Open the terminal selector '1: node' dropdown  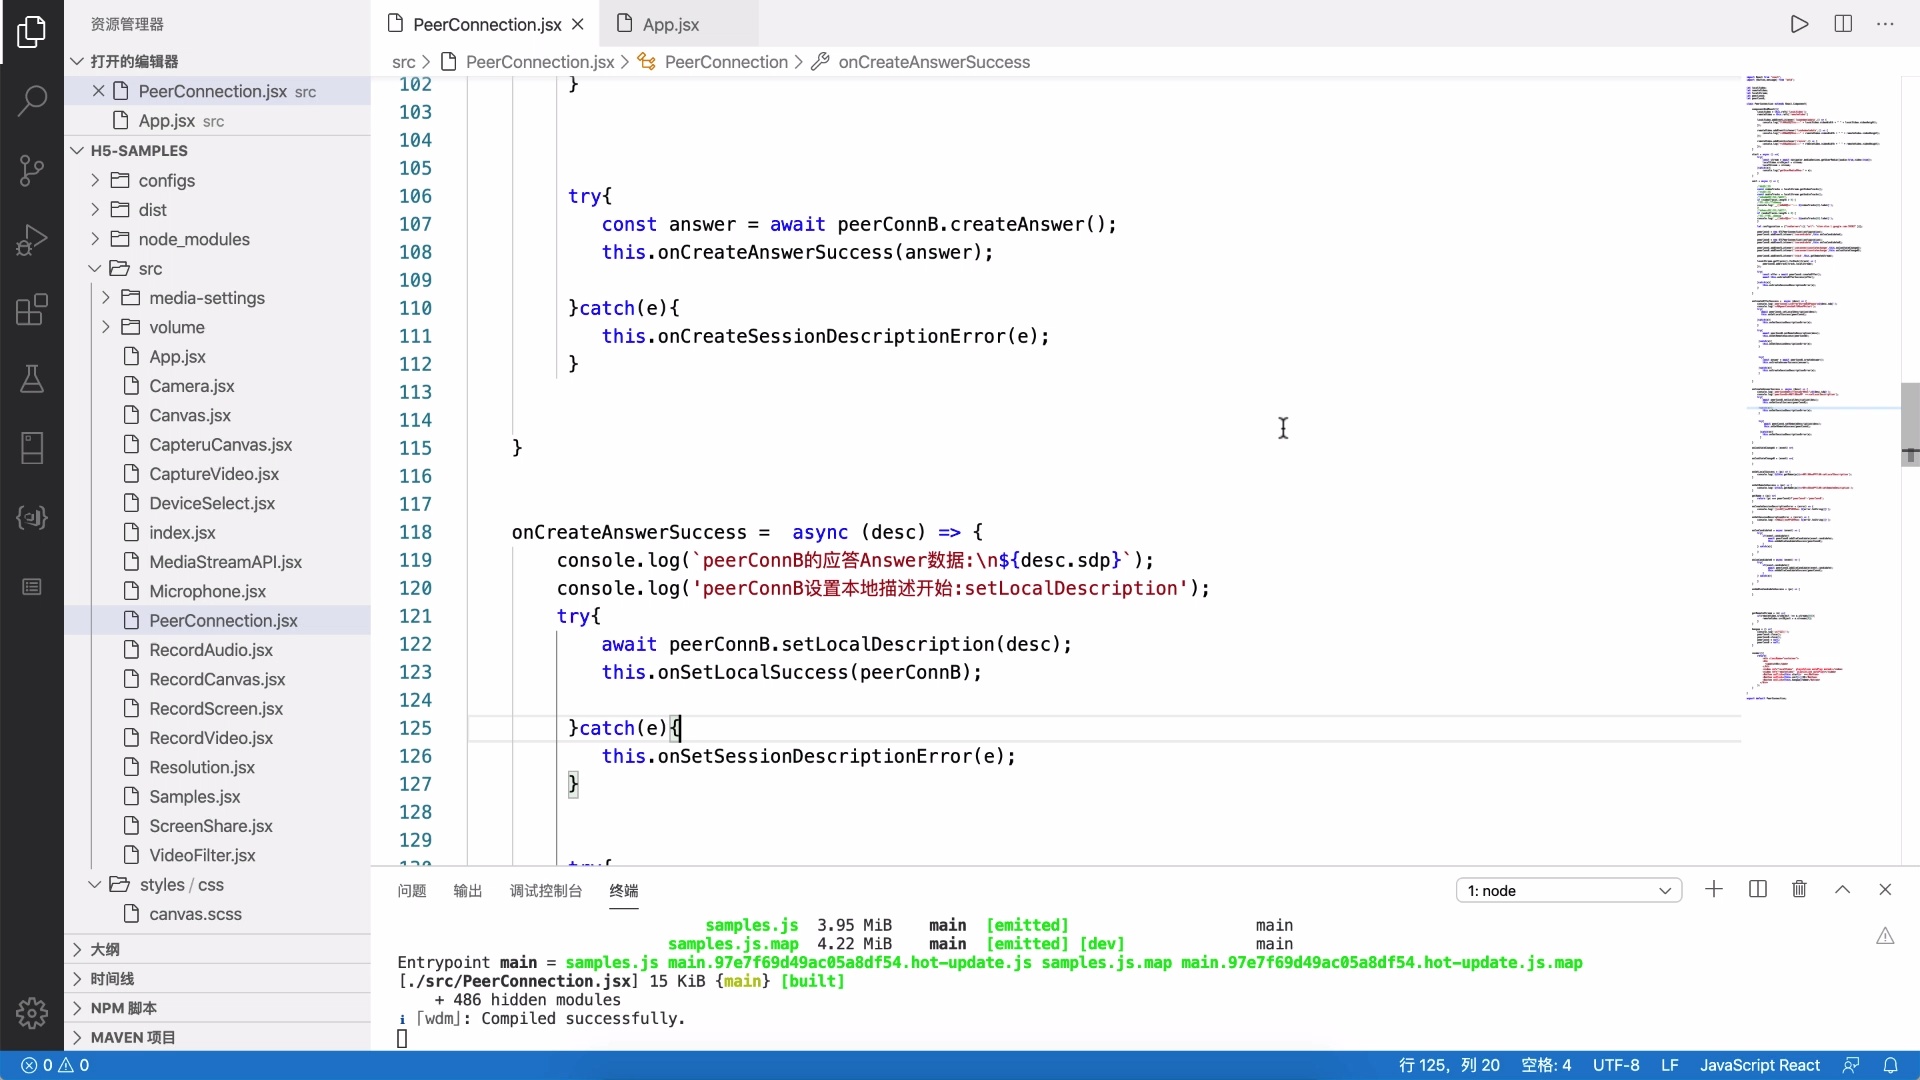click(x=1568, y=890)
